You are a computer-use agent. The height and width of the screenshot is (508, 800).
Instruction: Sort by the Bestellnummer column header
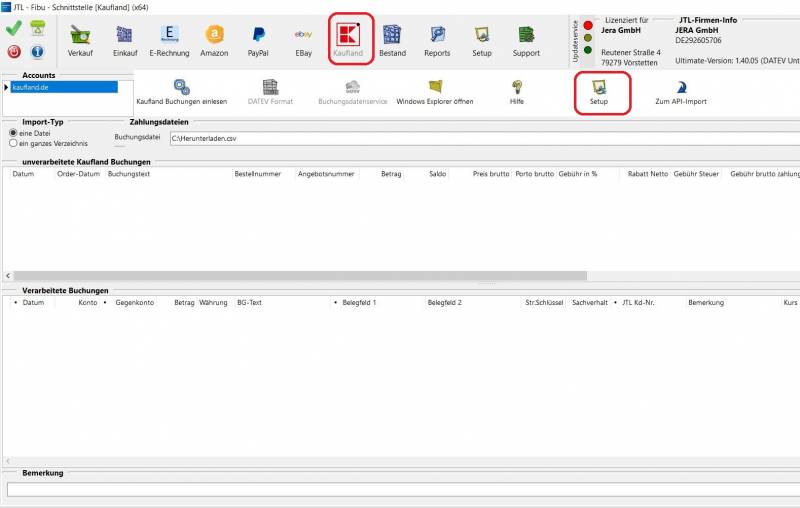pos(259,174)
